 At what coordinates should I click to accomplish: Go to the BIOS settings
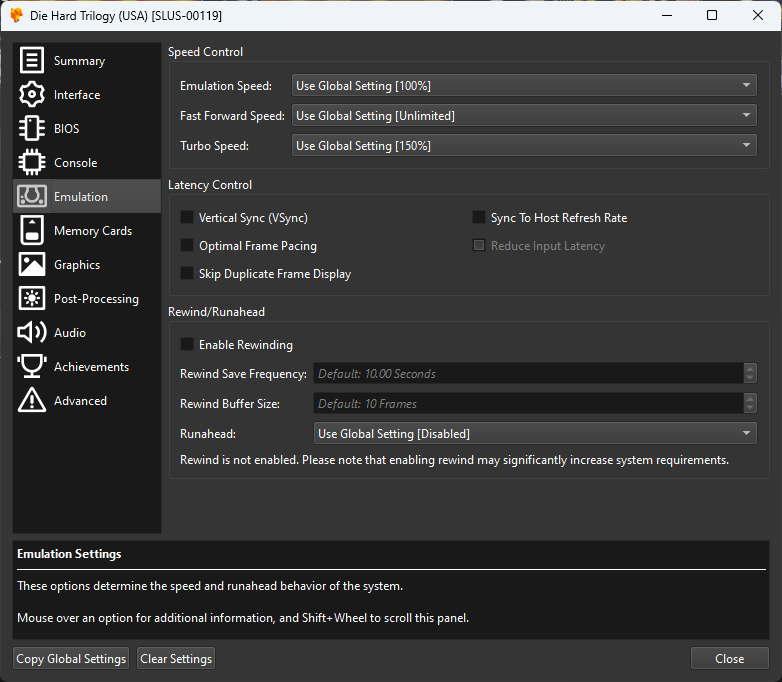(87, 129)
